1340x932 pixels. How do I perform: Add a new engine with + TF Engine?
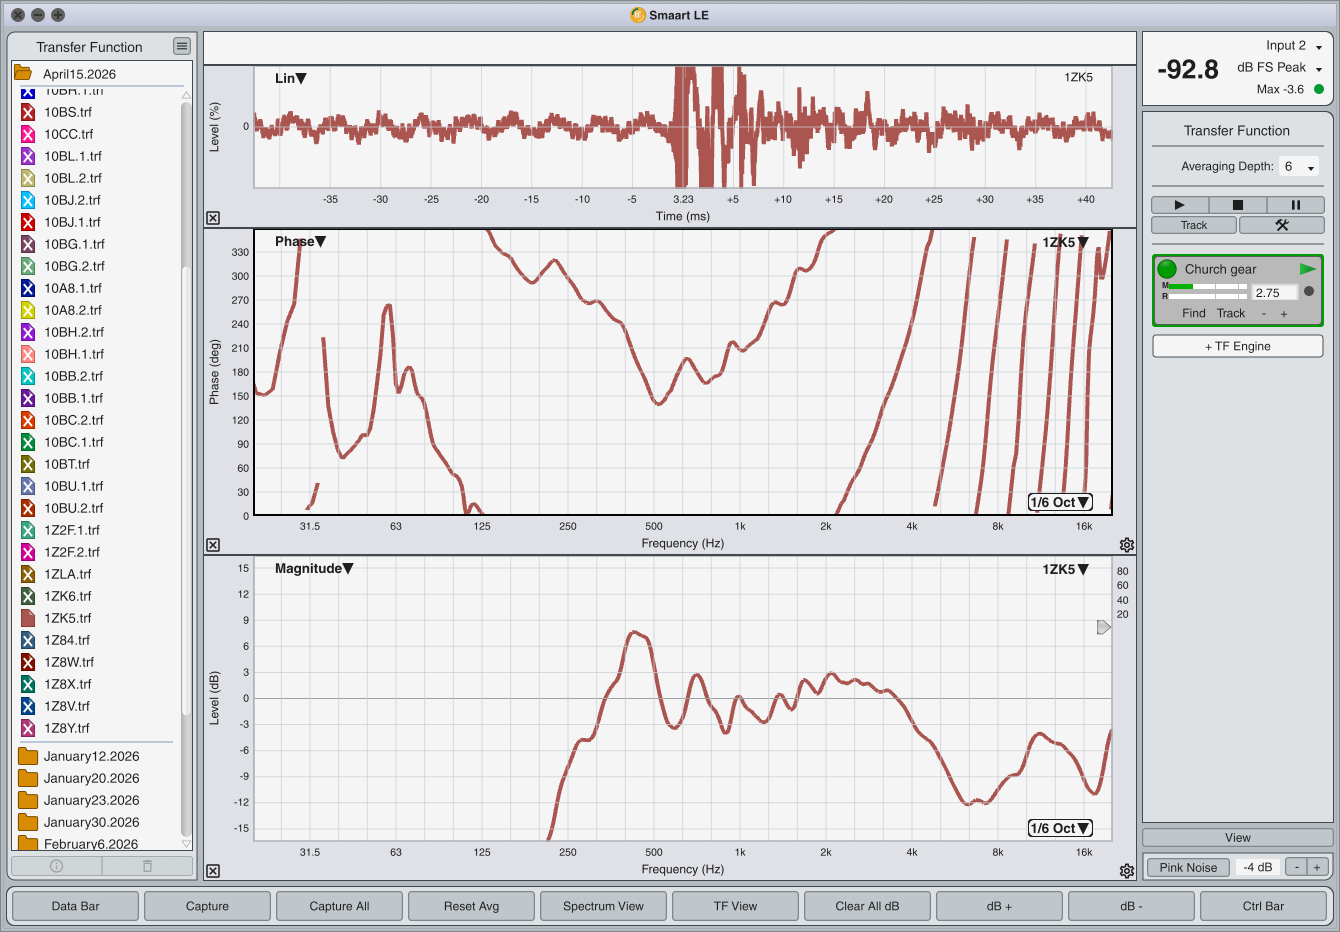[1238, 346]
